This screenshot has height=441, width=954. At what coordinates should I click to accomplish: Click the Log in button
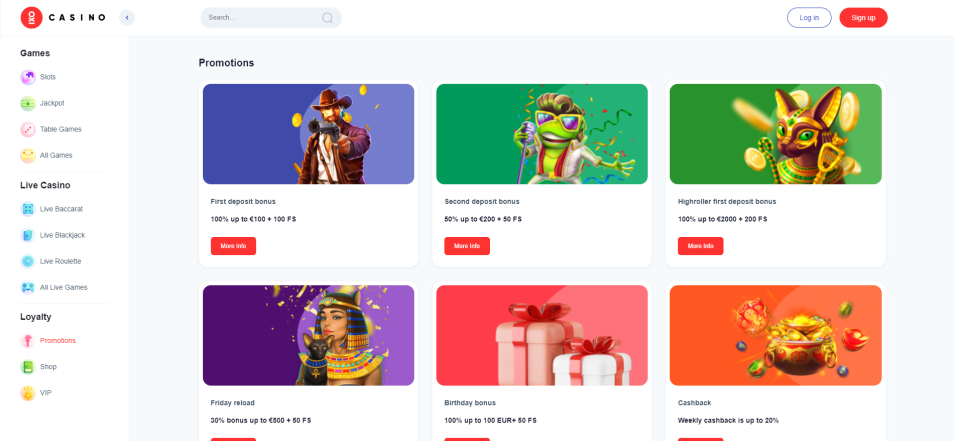pos(809,18)
